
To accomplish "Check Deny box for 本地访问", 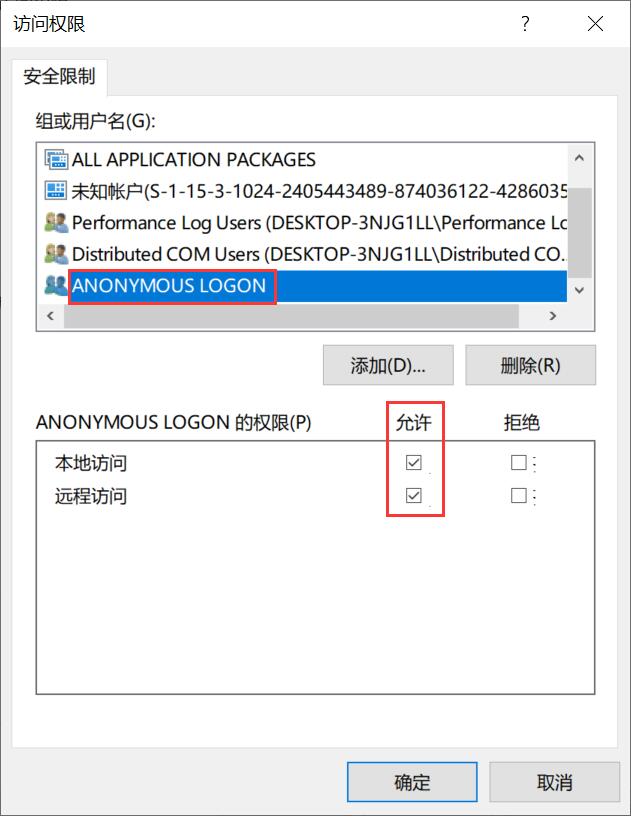I will [519, 462].
